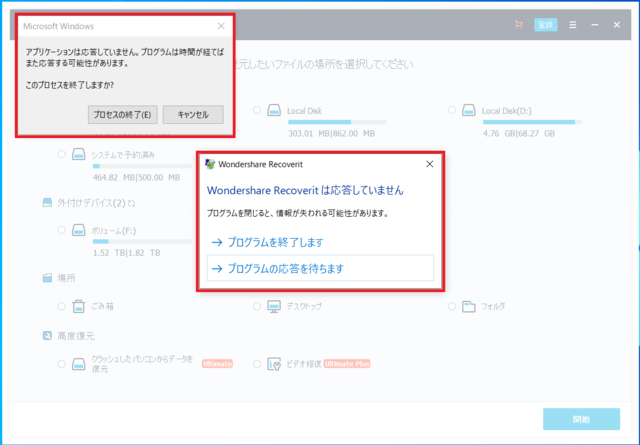The image size is (640, 445).
Task: Click the 開始 start button
Action: coord(581,419)
